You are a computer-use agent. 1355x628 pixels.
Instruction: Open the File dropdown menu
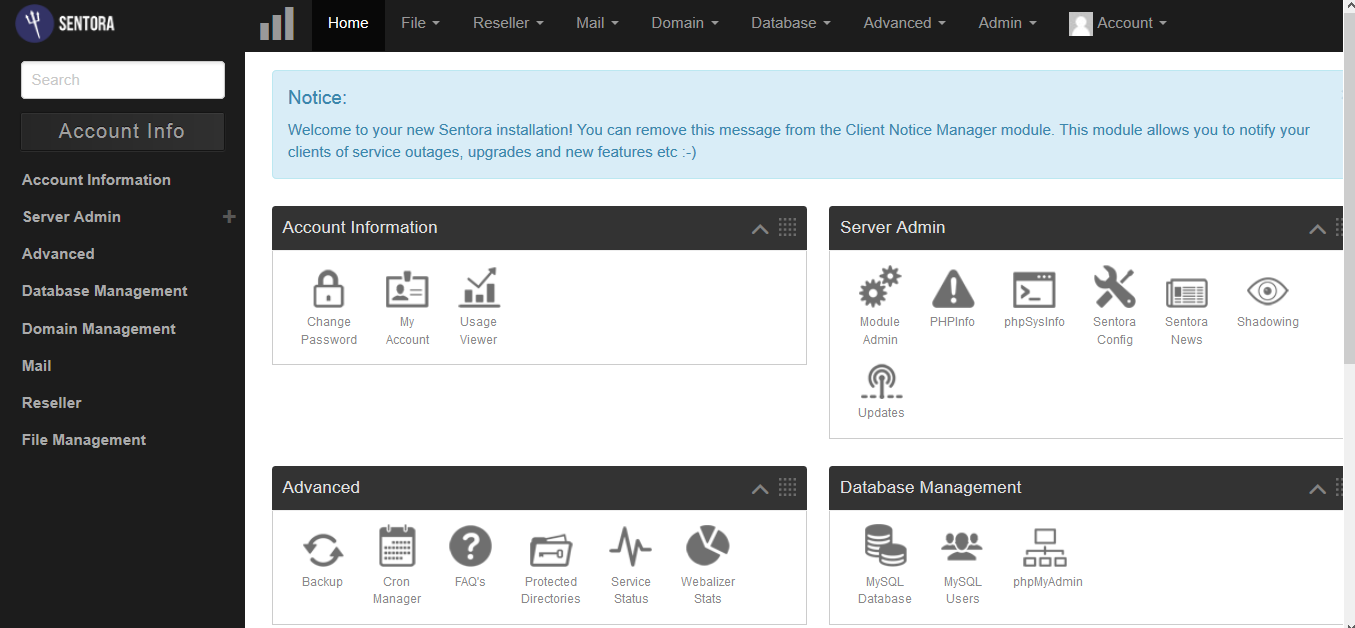[420, 23]
